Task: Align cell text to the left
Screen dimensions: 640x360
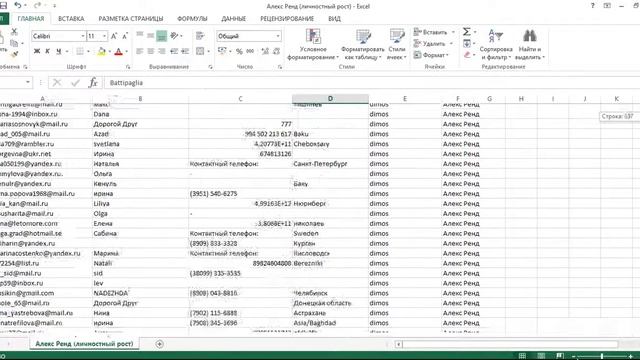Action: point(140,51)
